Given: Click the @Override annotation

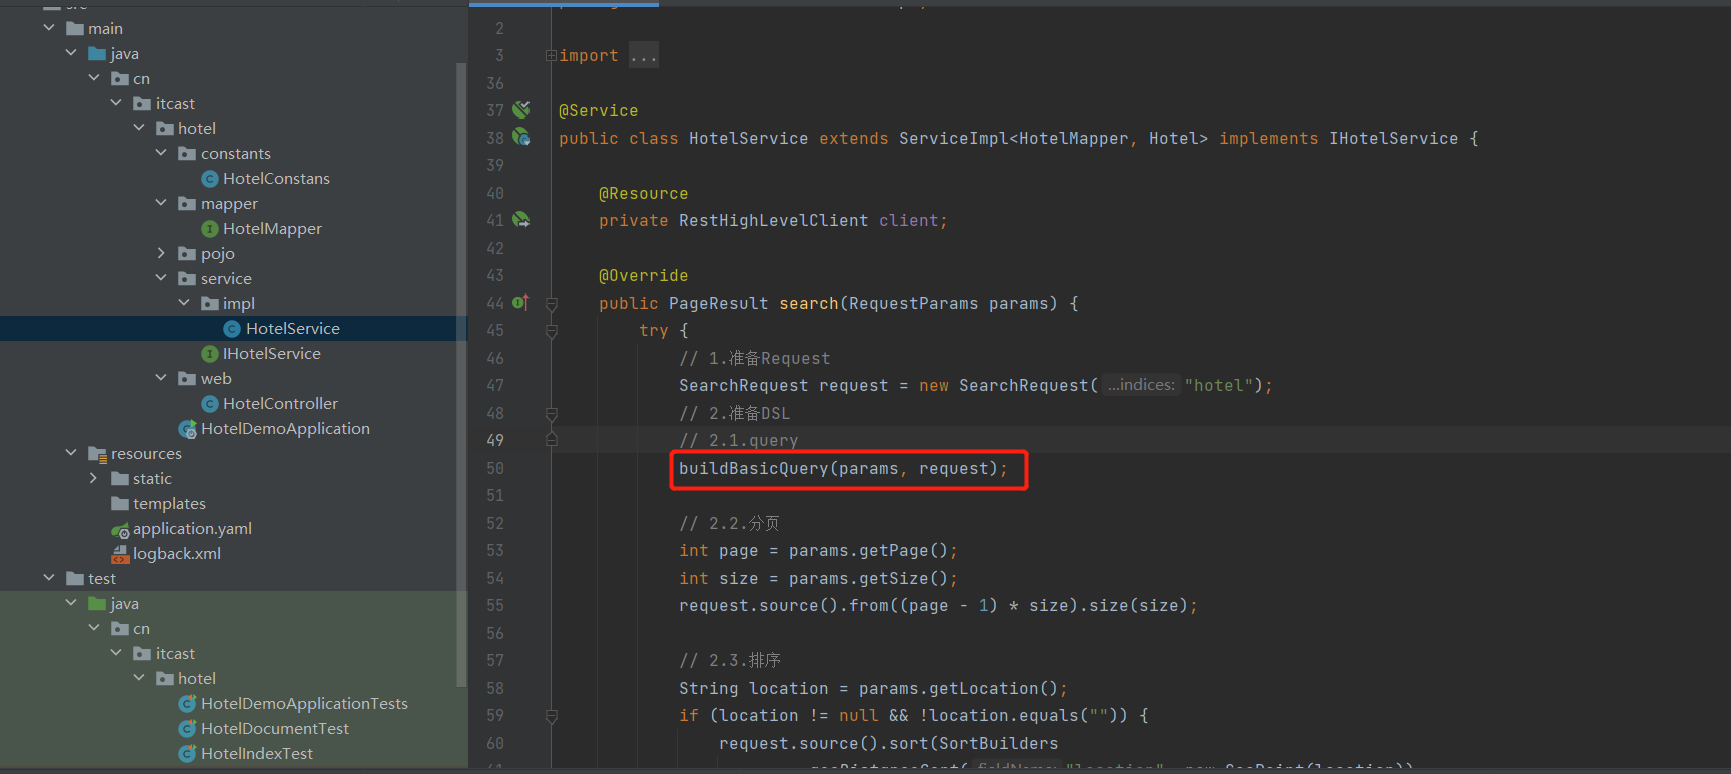Looking at the screenshot, I should click(643, 276).
